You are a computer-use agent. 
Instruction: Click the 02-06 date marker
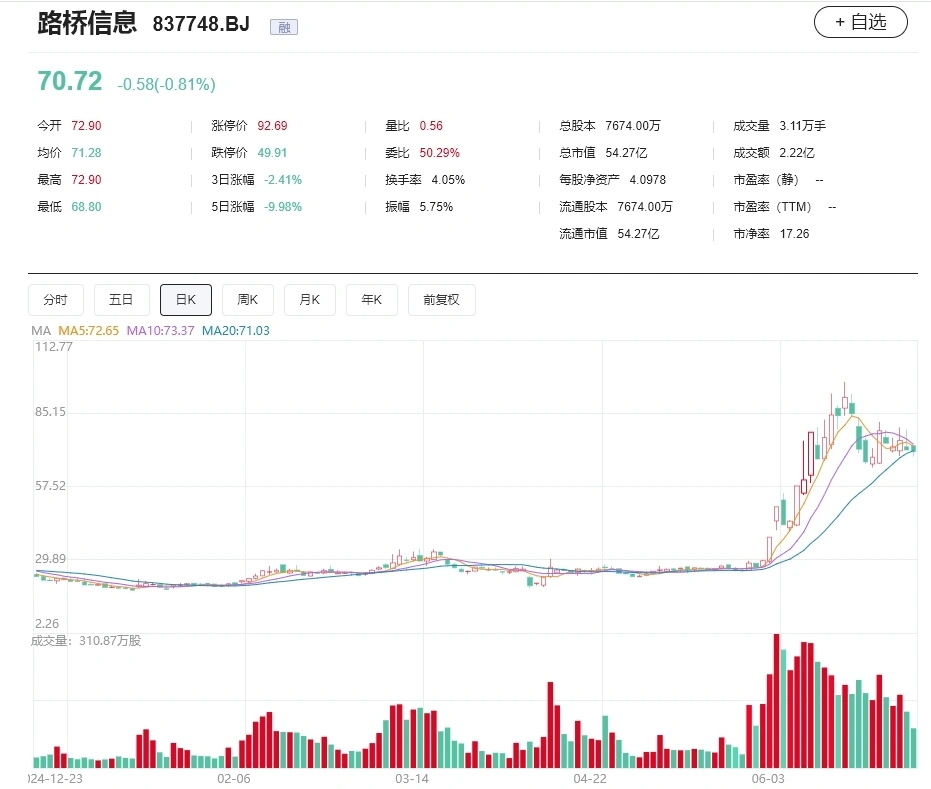point(234,778)
